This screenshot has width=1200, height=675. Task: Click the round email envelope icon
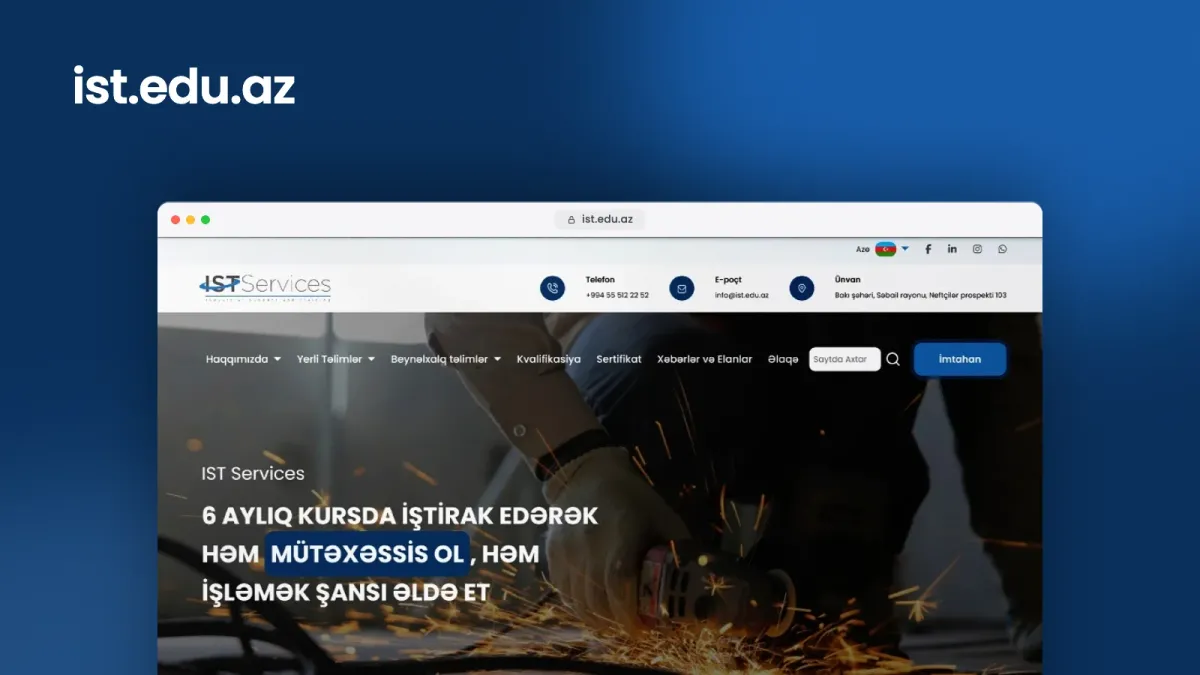(682, 288)
